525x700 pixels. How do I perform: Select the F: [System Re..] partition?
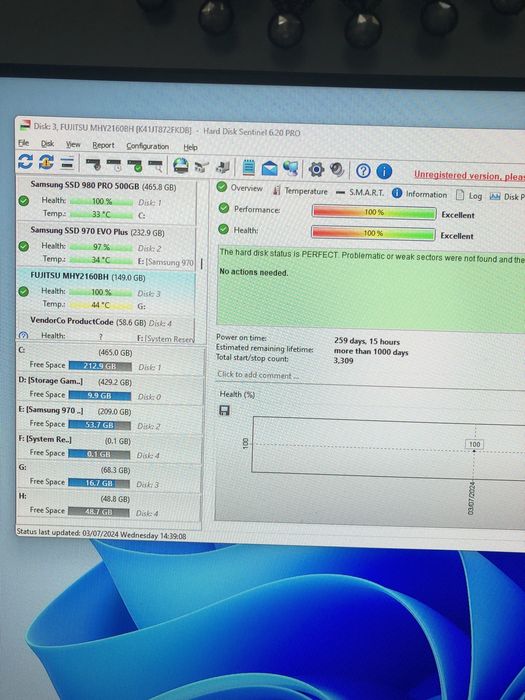click(x=109, y=447)
